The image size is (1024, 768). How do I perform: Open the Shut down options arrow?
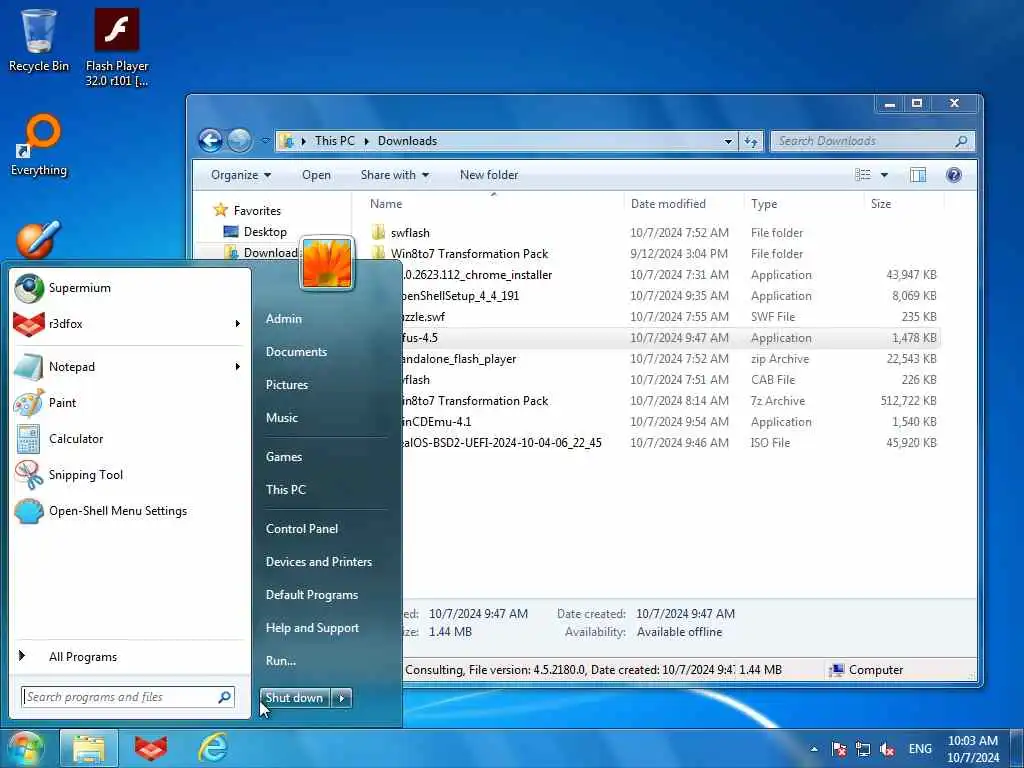342,698
